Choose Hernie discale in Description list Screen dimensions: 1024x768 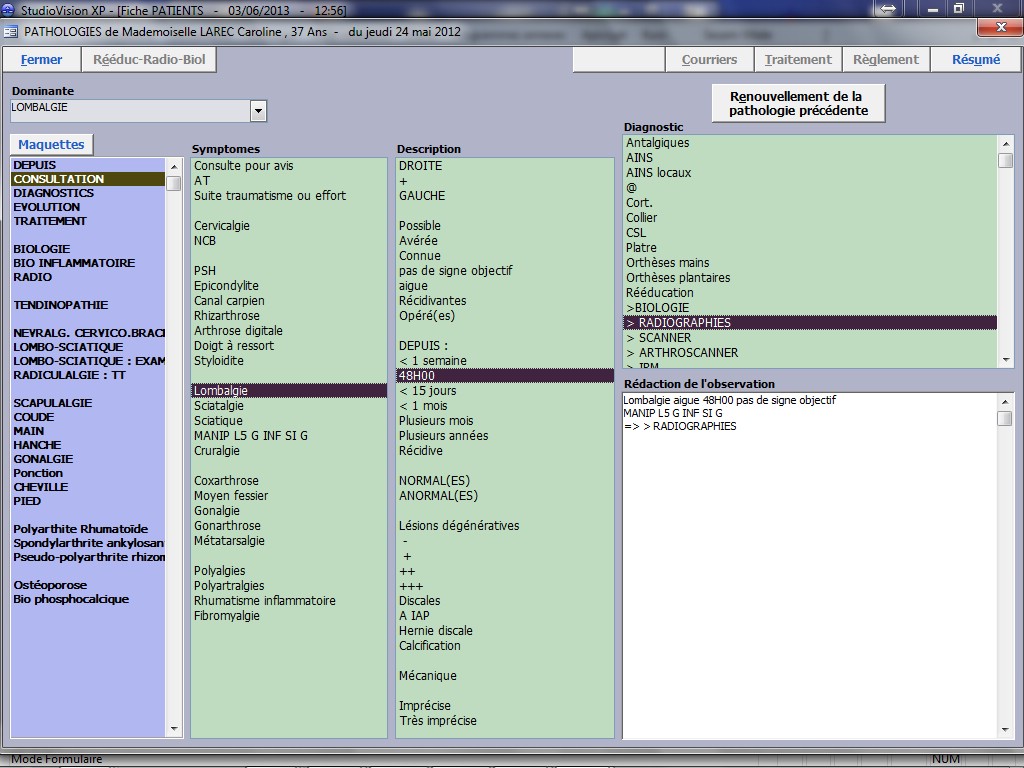coord(436,631)
